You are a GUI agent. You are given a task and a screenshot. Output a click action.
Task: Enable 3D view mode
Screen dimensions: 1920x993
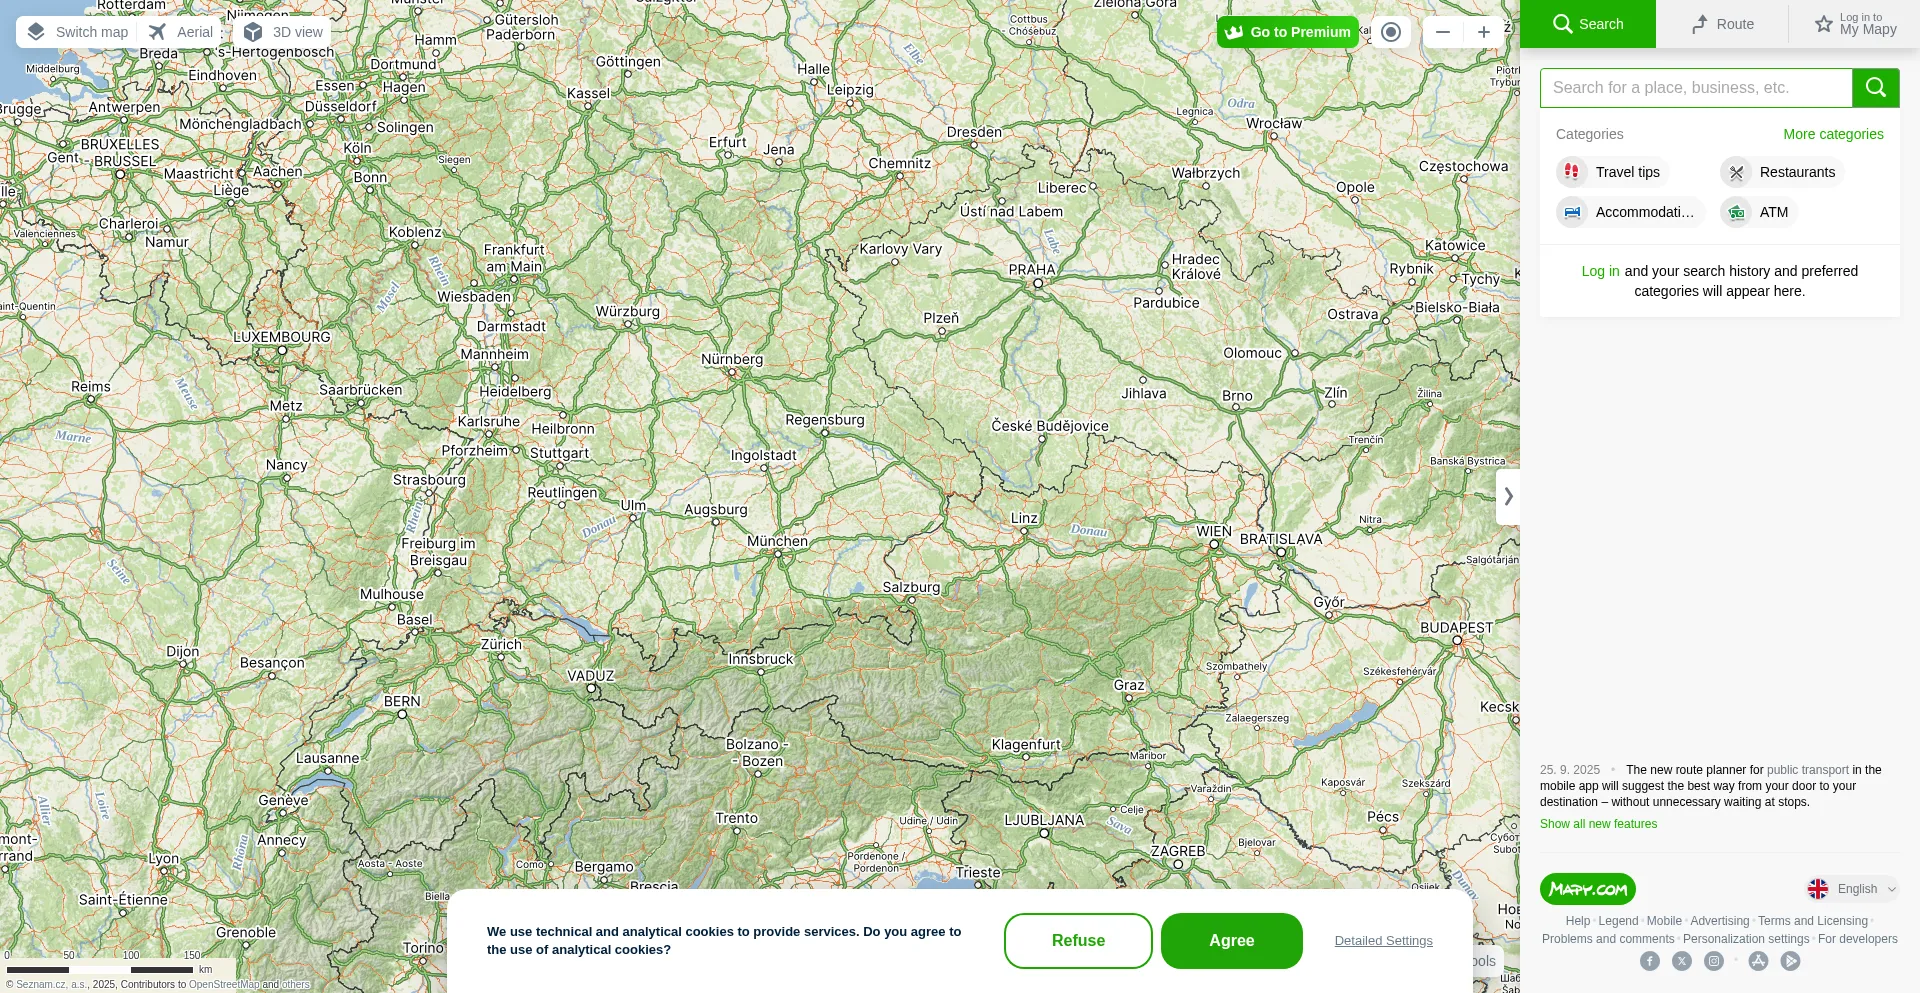[284, 32]
